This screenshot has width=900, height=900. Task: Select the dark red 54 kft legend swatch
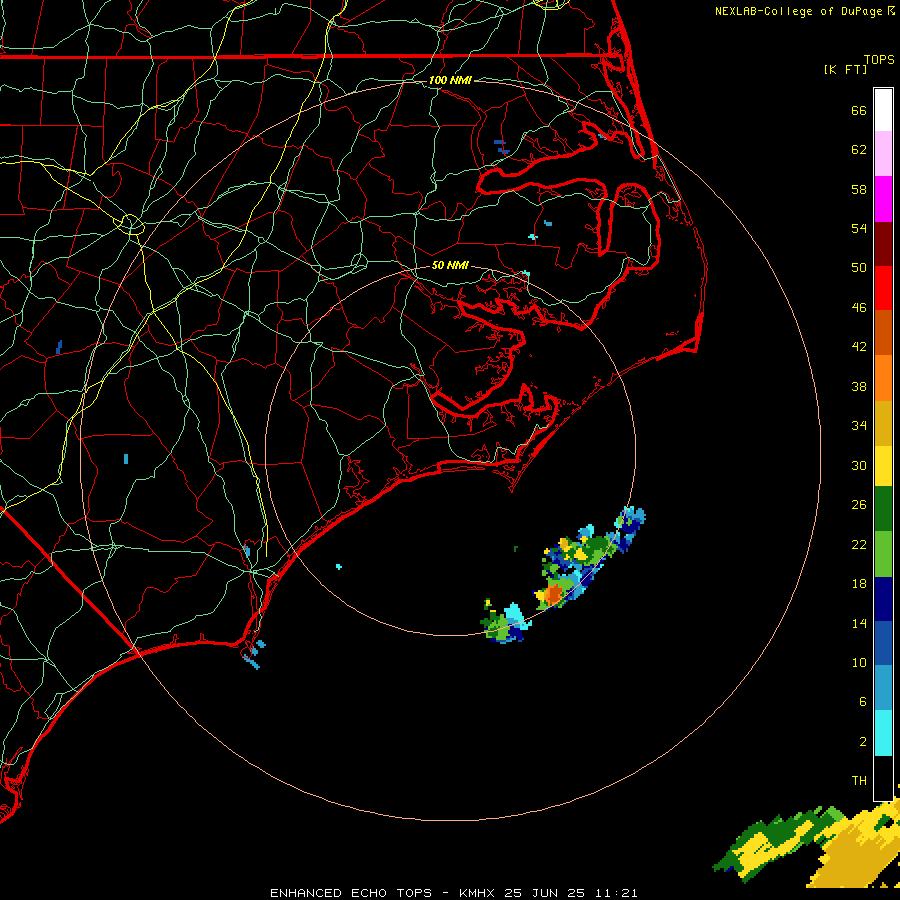(883, 243)
